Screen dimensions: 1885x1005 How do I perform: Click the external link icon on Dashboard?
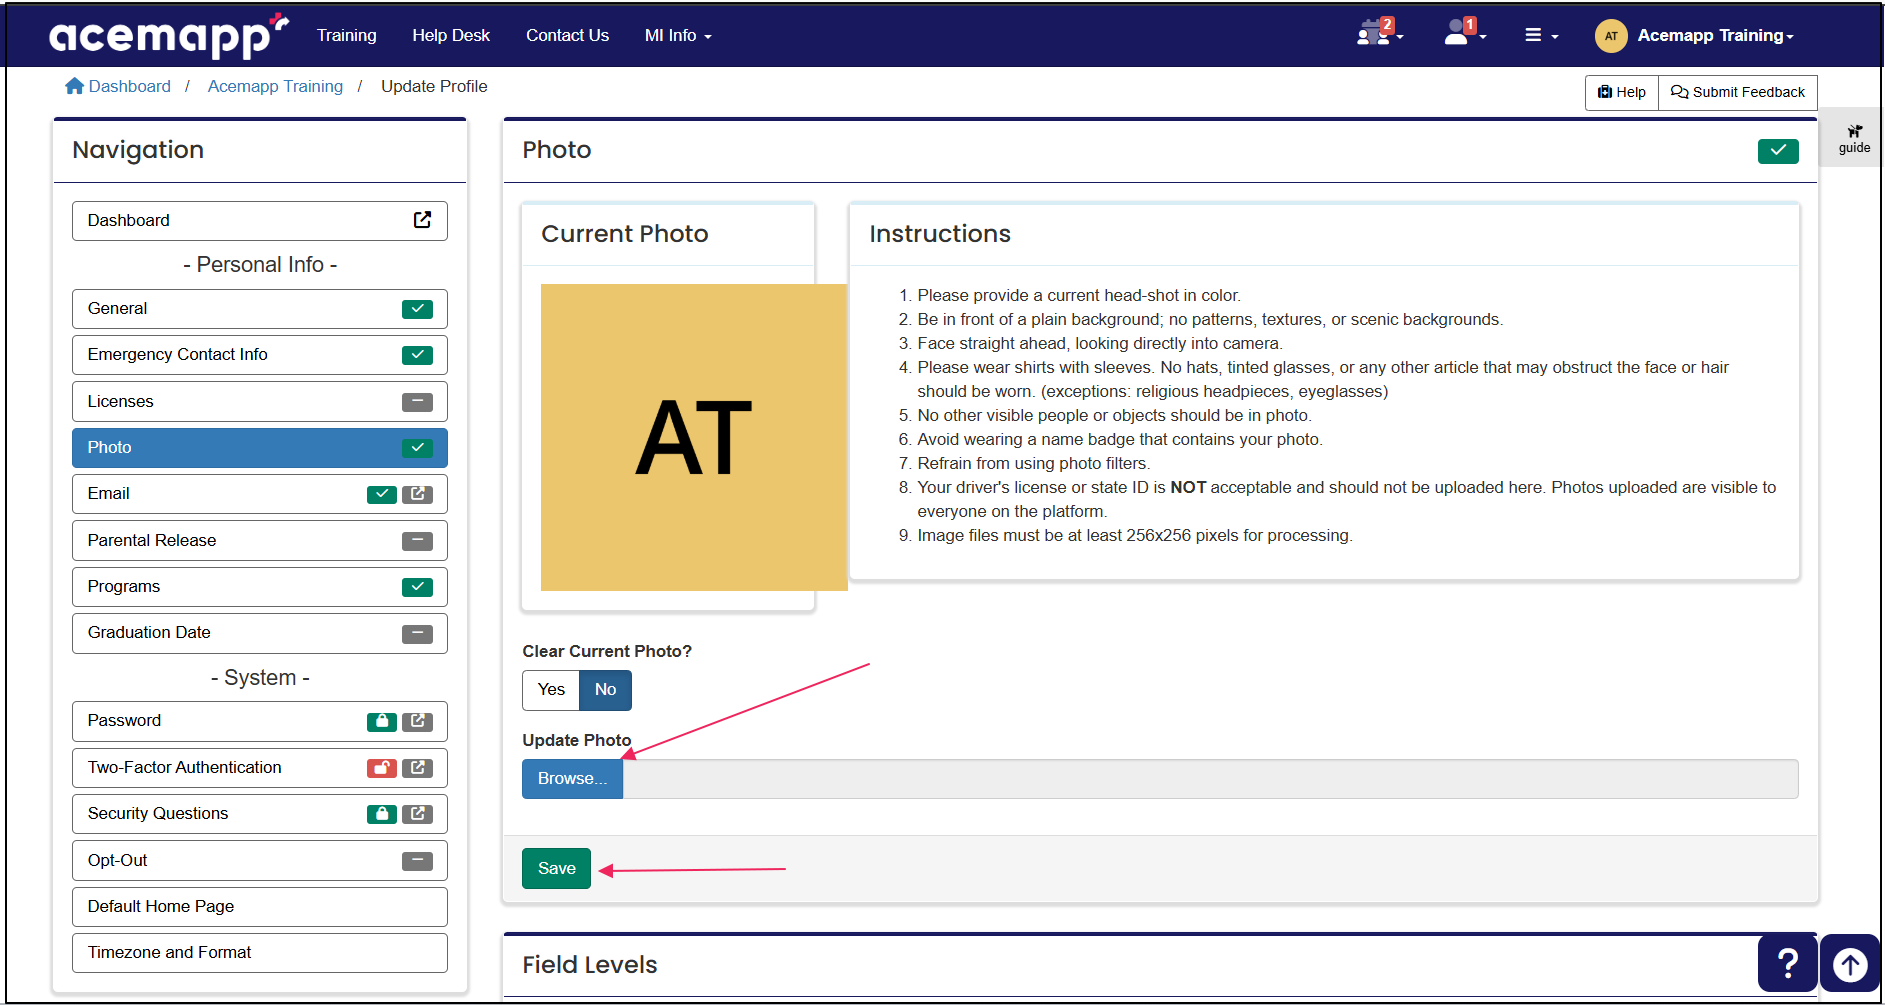coord(422,220)
